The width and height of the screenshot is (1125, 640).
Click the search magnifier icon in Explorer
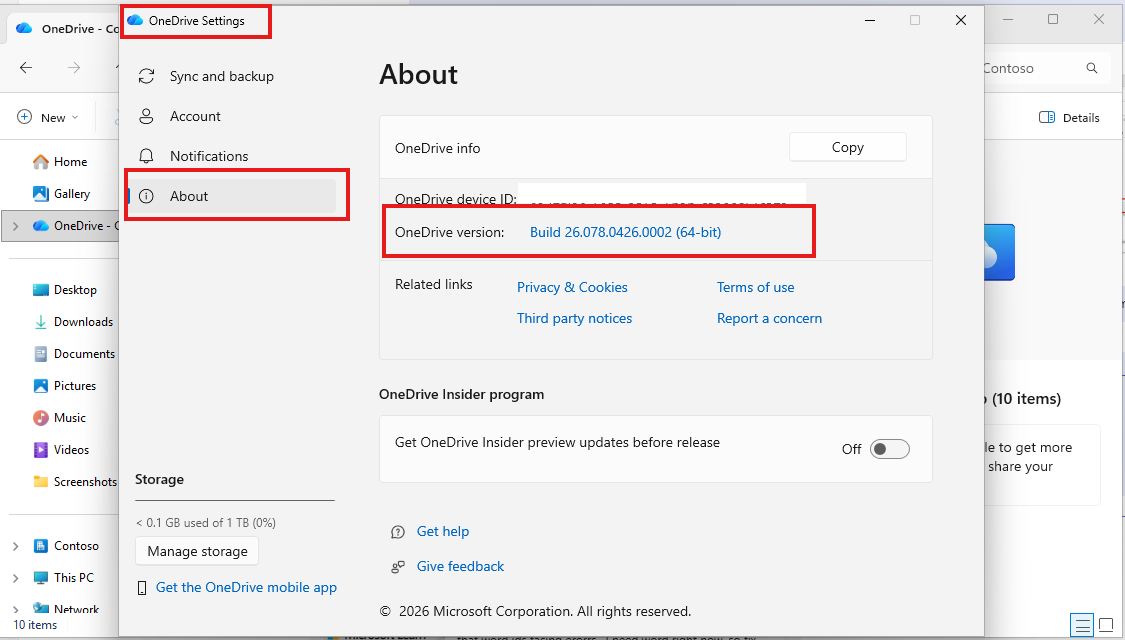(1092, 68)
